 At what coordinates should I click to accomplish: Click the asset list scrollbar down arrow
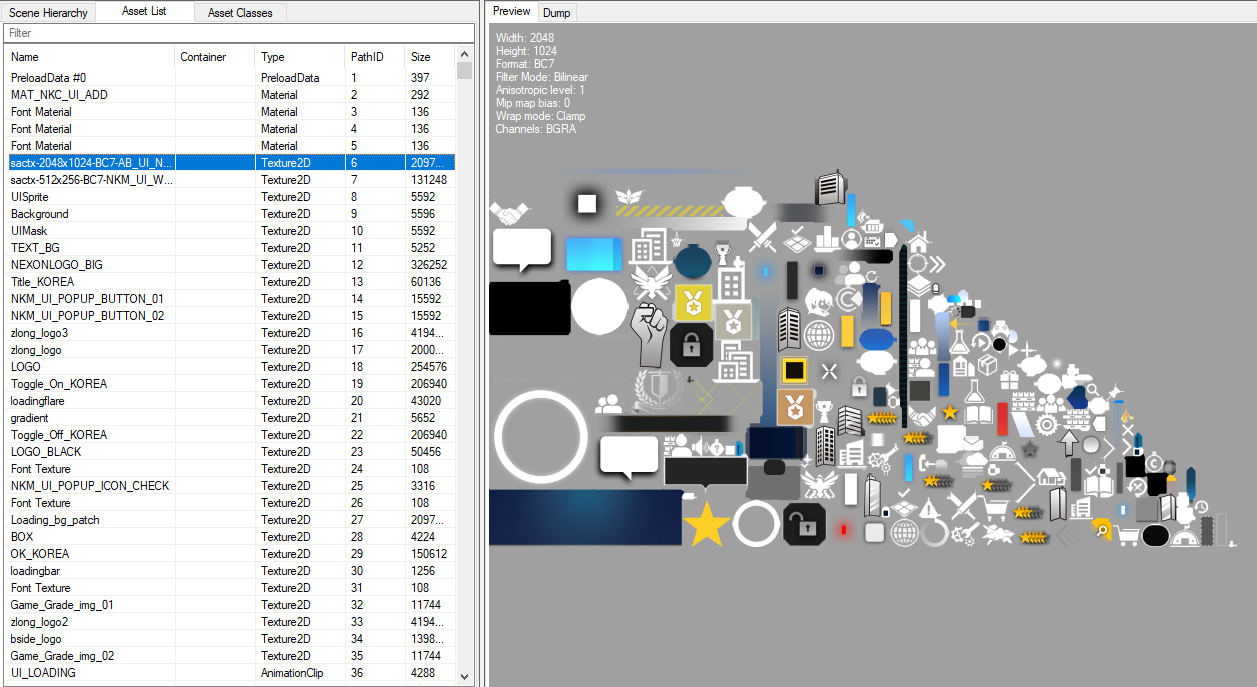tap(465, 676)
